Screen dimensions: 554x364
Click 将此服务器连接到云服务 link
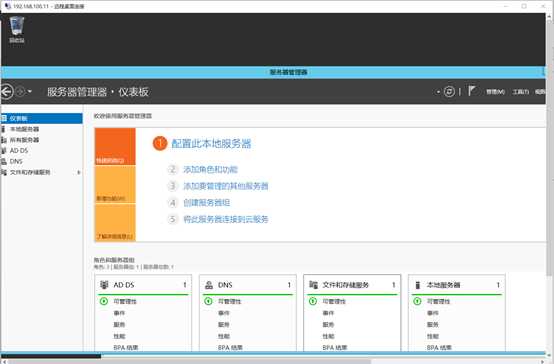(x=225, y=219)
